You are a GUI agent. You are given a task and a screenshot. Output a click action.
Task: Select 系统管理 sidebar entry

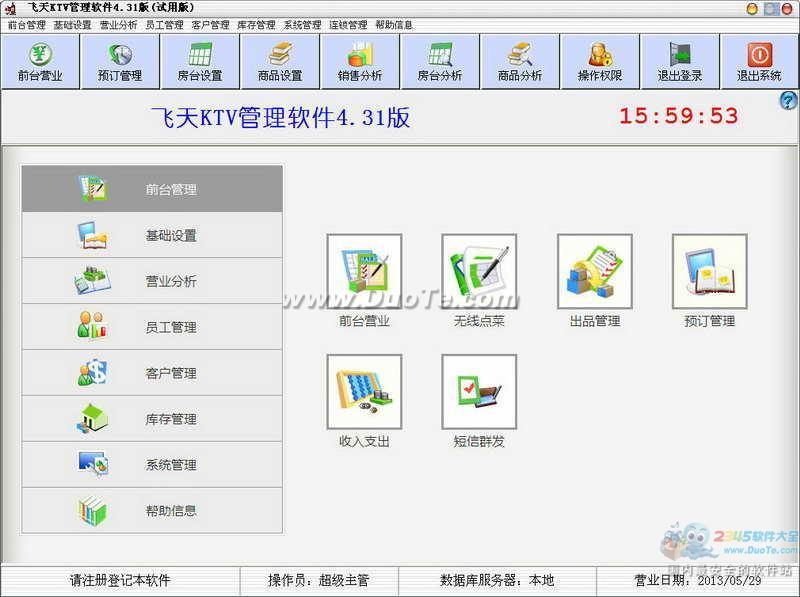point(152,465)
